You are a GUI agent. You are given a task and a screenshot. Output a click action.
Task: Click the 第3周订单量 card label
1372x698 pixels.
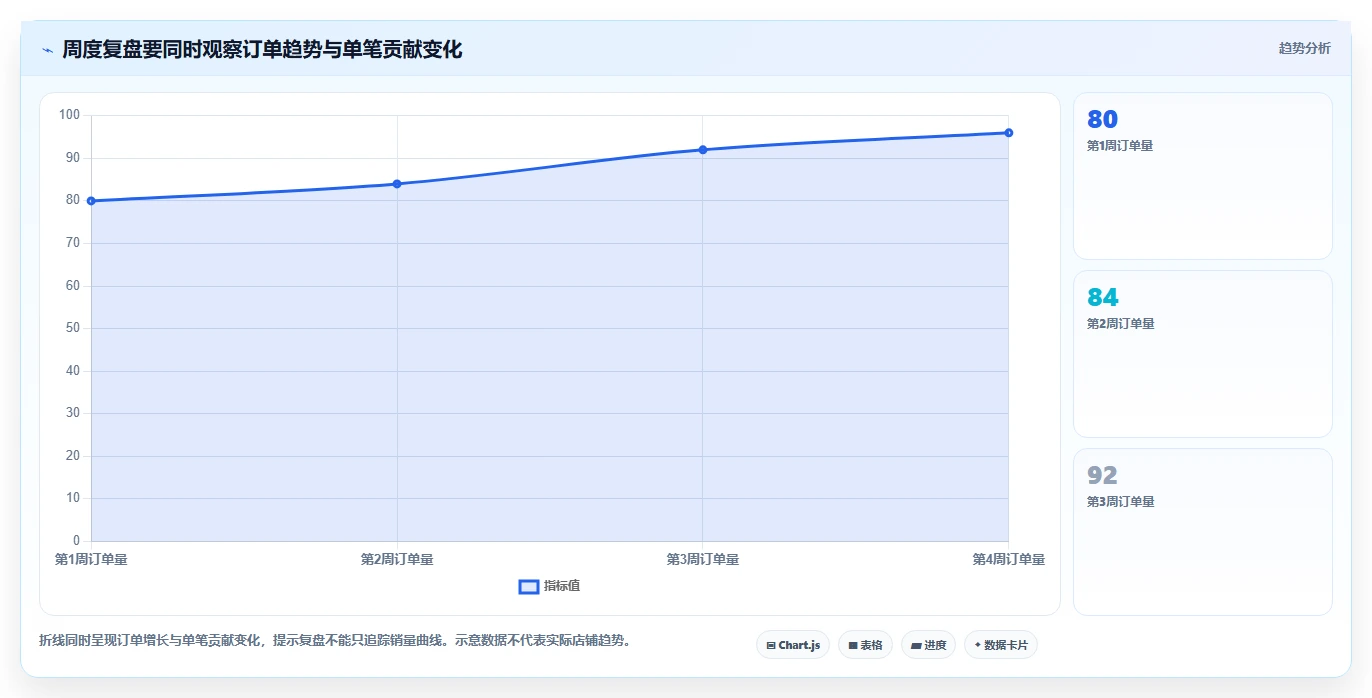[1120, 502]
